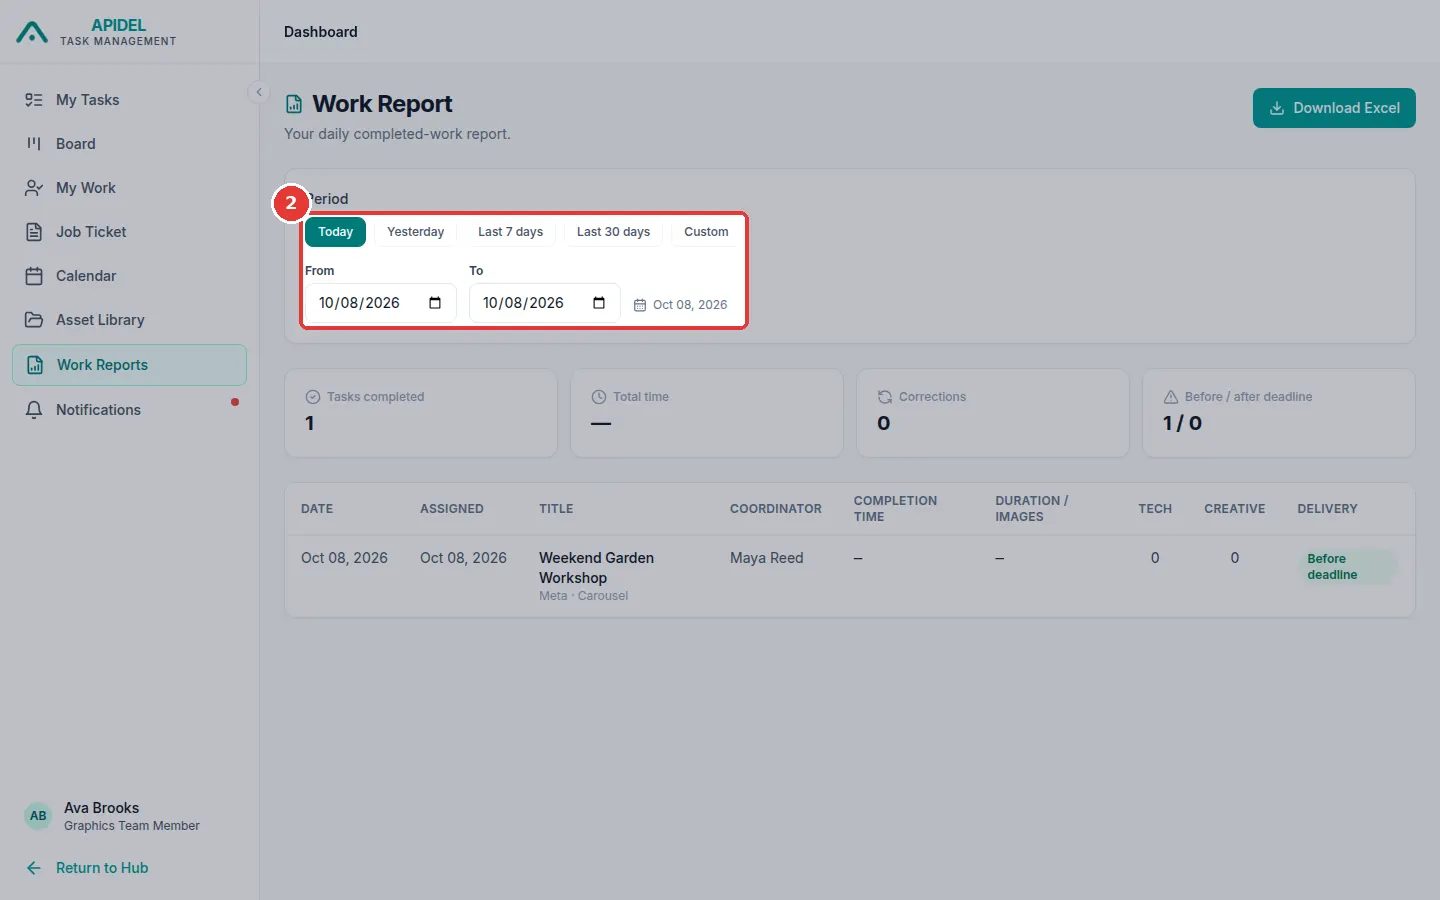
Task: Click the Maya Reed coordinator cell
Action: coord(767,558)
